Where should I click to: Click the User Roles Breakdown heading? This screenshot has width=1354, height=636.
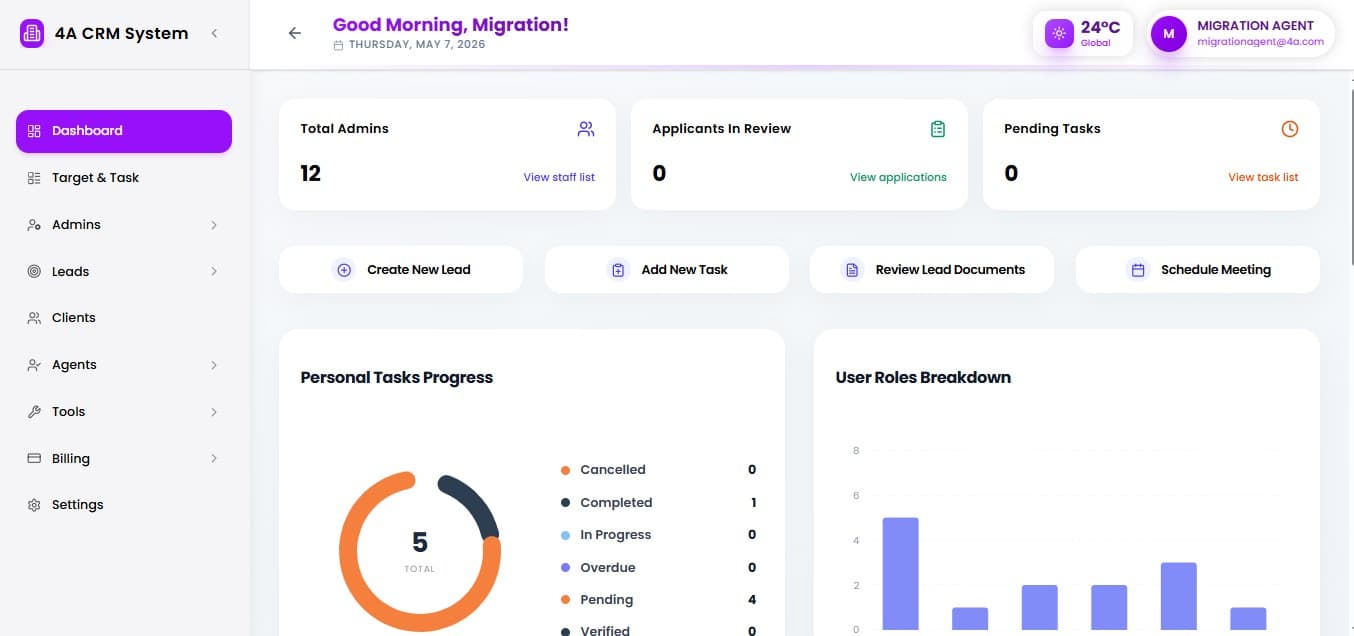[x=923, y=378]
